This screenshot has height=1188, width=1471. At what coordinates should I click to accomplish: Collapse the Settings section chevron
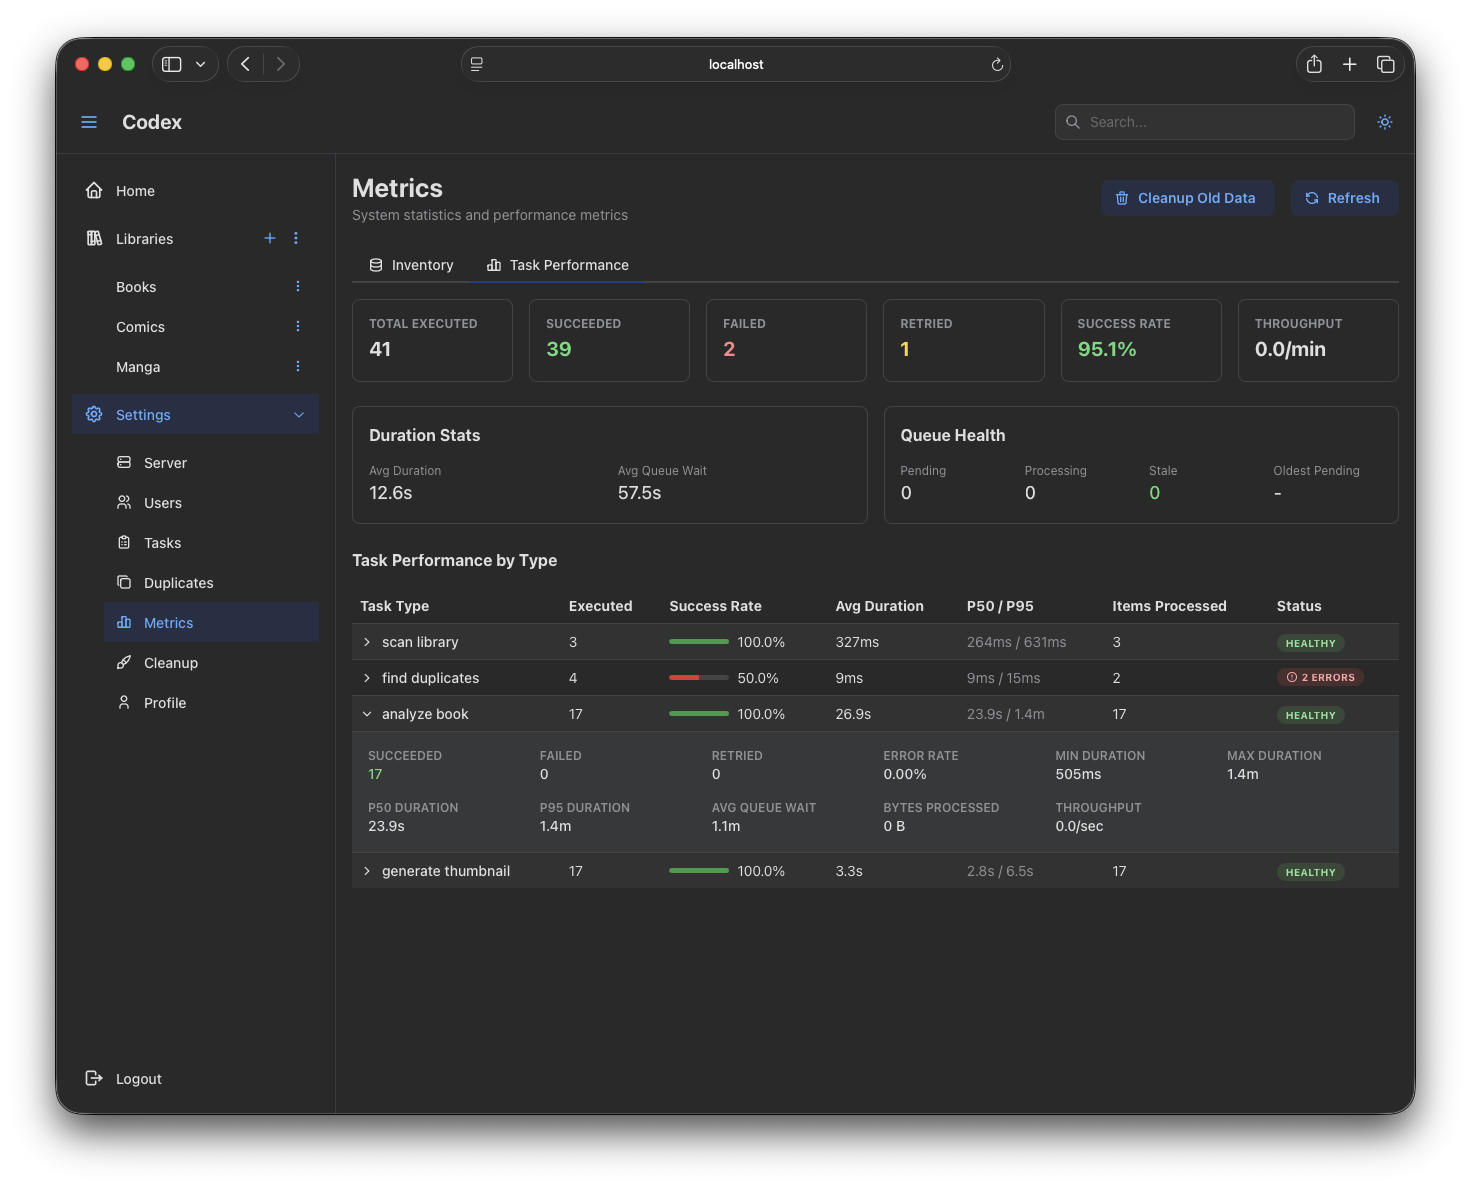(x=298, y=414)
